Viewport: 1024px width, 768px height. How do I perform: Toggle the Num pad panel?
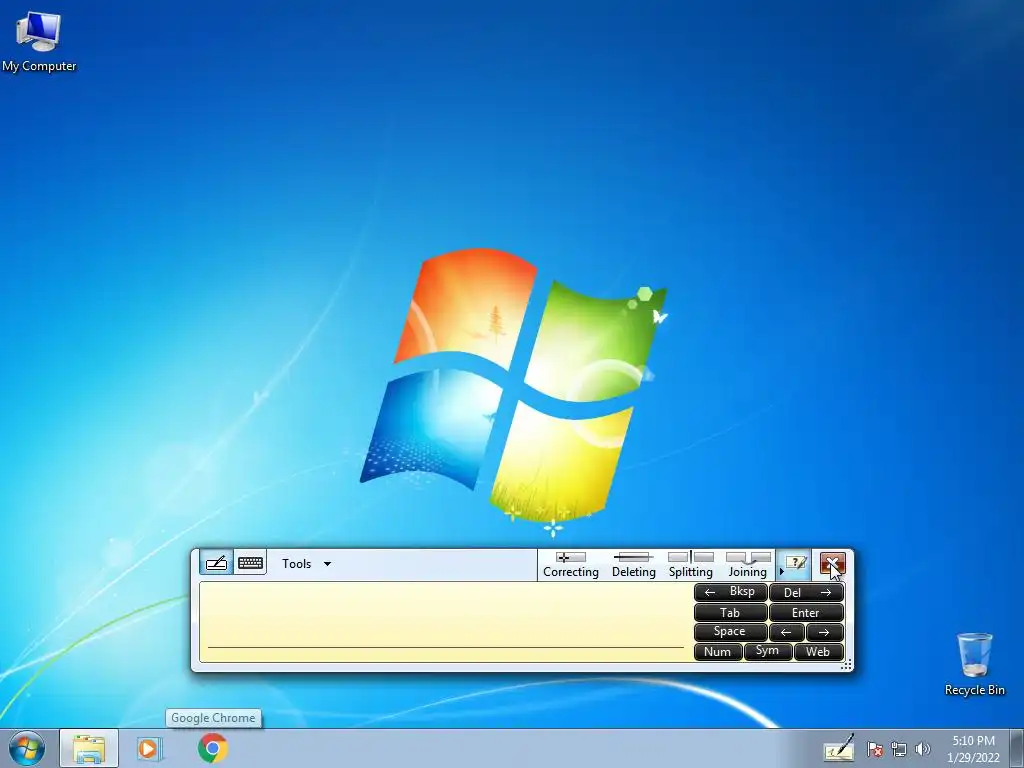[x=718, y=652]
